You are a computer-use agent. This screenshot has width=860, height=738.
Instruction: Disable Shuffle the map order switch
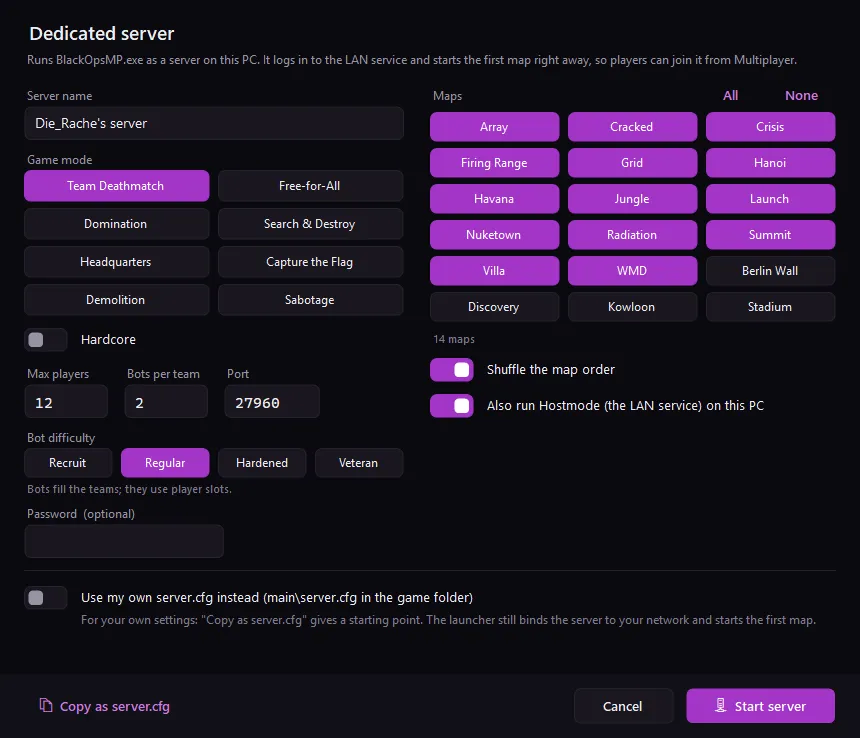(451, 370)
